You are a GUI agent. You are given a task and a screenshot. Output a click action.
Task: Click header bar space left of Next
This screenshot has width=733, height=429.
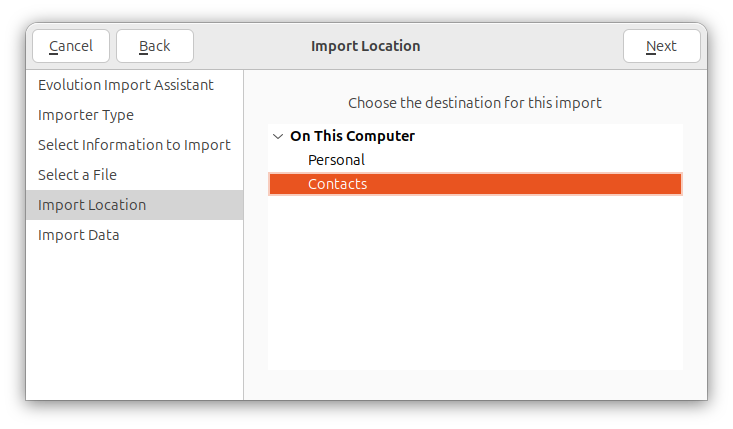pyautogui.click(x=521, y=46)
